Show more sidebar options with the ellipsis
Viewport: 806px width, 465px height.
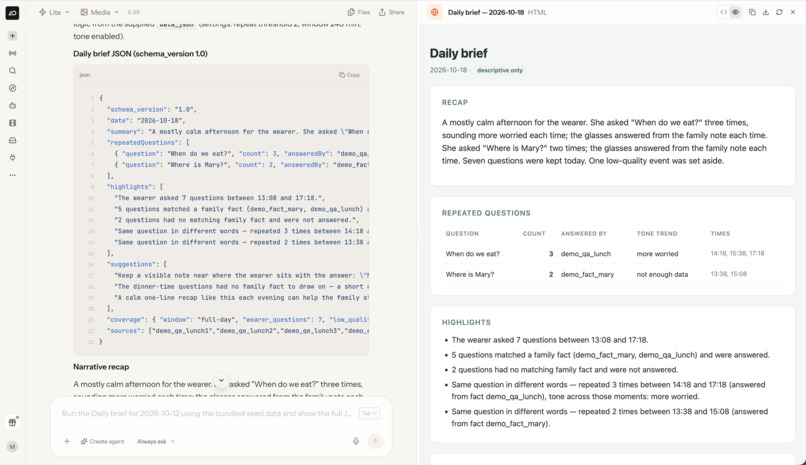pos(12,175)
